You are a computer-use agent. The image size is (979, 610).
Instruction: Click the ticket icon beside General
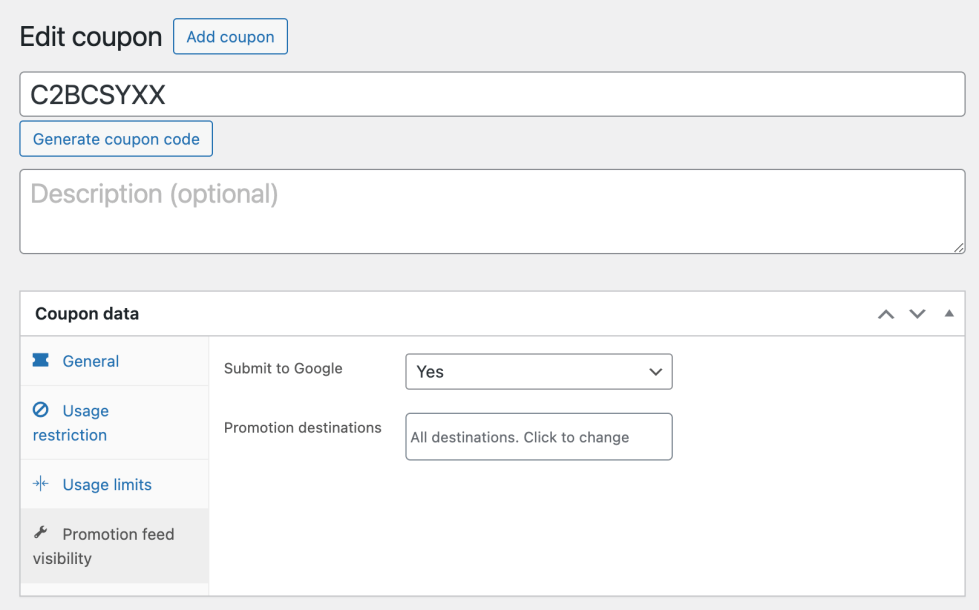coord(41,361)
